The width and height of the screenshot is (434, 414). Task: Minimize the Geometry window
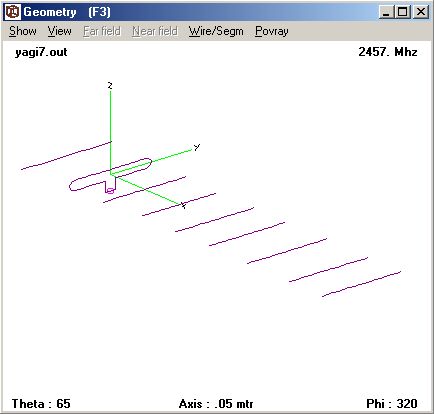(x=386, y=12)
